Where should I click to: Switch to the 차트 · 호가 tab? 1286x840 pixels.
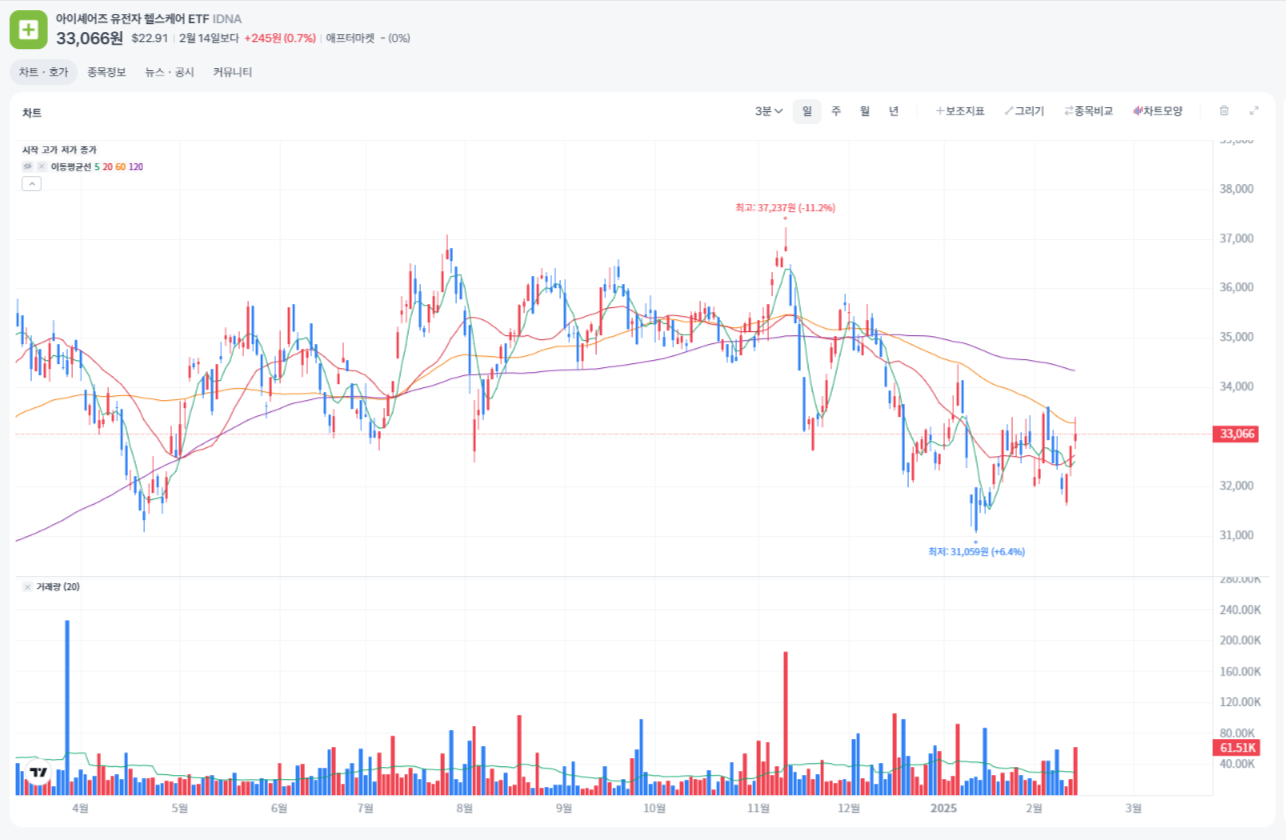pyautogui.click(x=43, y=72)
